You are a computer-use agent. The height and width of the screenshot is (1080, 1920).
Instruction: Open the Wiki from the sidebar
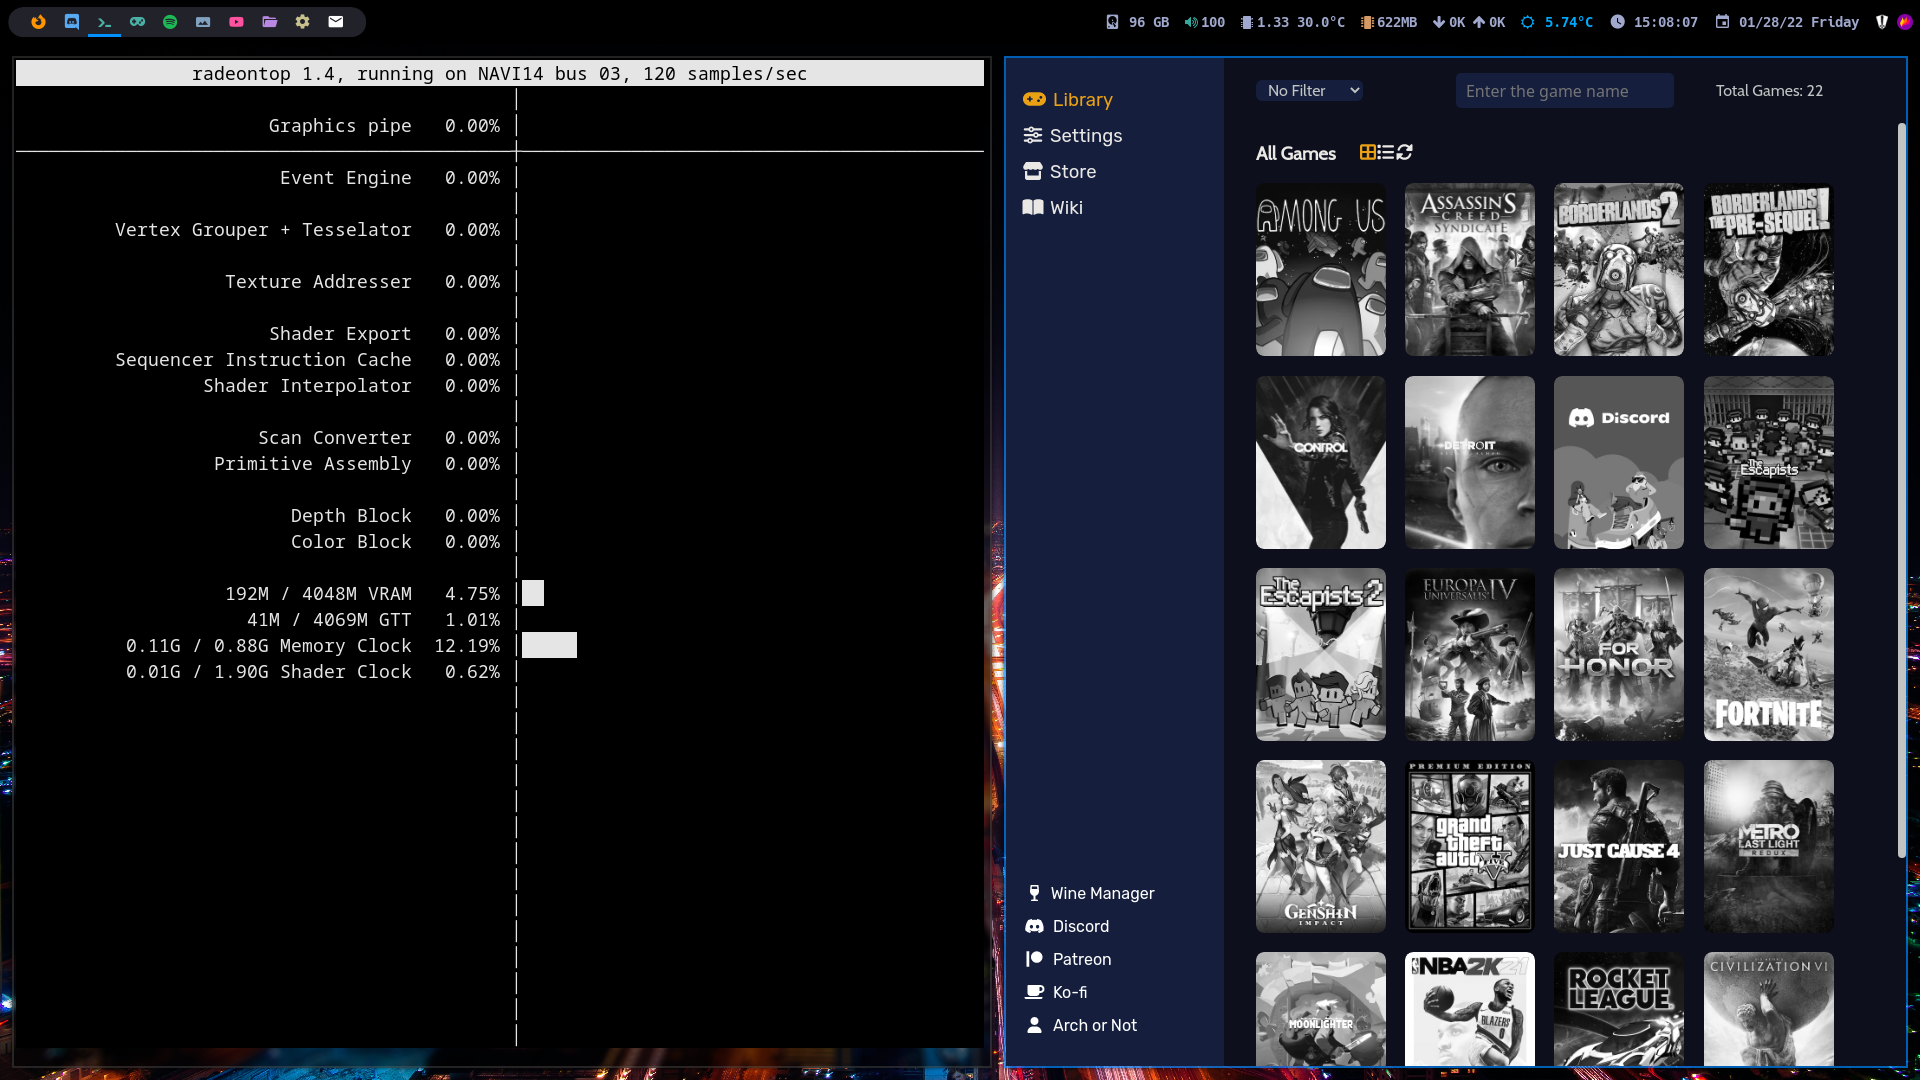pos(1065,208)
